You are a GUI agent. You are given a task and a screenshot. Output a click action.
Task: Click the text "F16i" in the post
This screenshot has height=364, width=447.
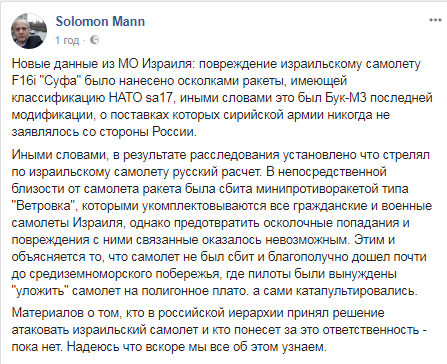[x=23, y=81]
